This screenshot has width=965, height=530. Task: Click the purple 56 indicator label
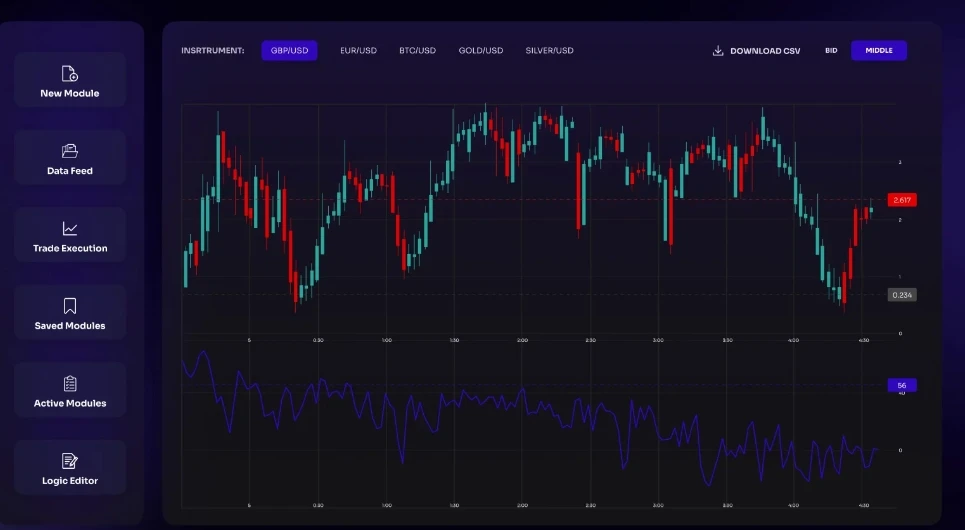coord(901,385)
